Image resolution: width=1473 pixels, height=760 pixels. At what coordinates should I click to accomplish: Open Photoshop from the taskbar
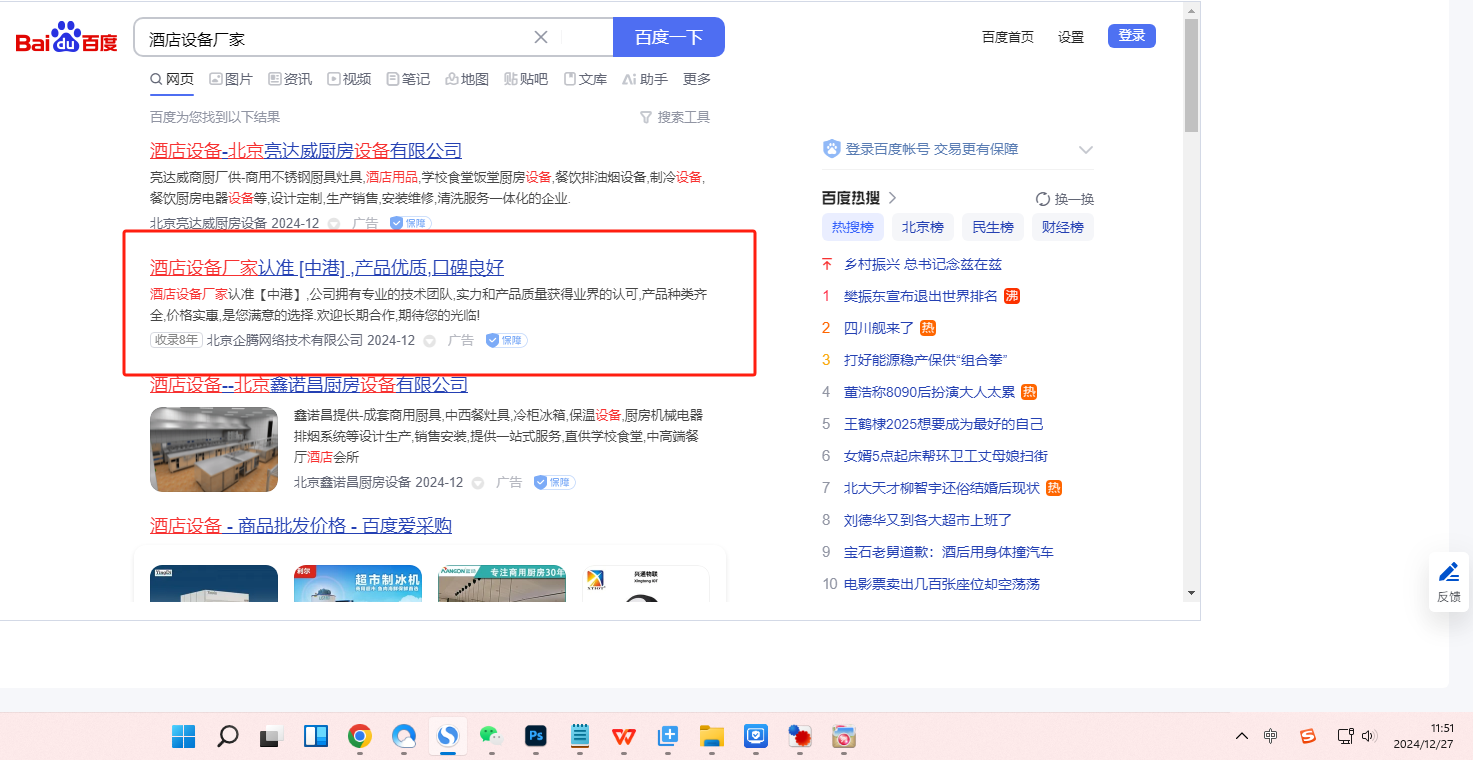pyautogui.click(x=536, y=737)
